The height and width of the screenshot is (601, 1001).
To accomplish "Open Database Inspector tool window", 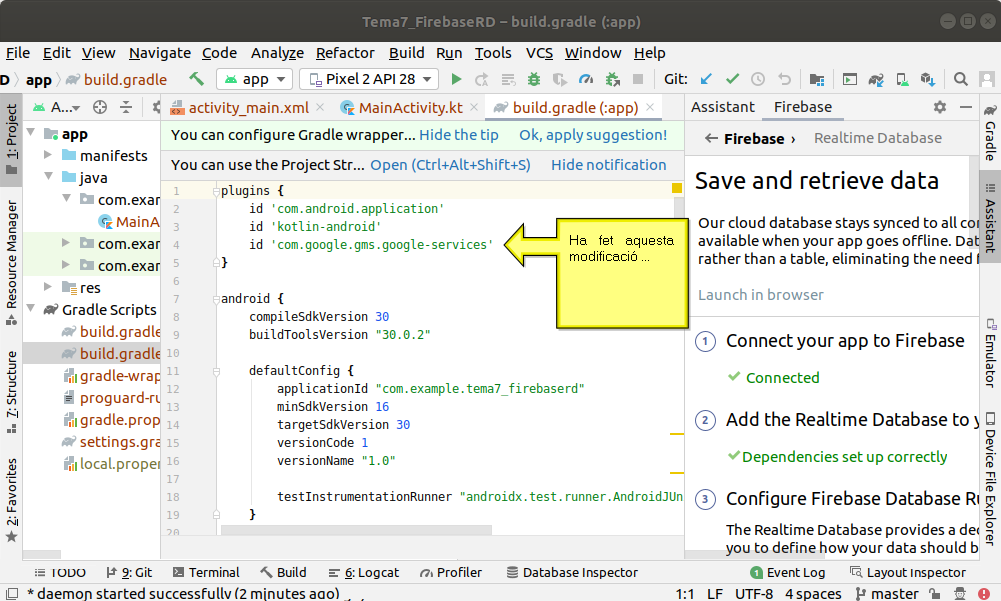I will [x=572, y=572].
